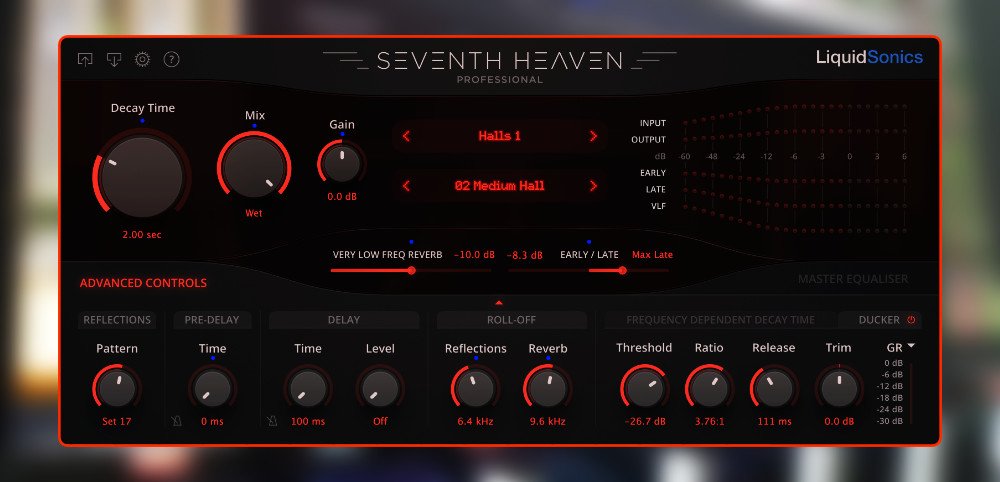Click the save preset download icon
Image resolution: width=1000 pixels, height=482 pixels.
point(114,59)
